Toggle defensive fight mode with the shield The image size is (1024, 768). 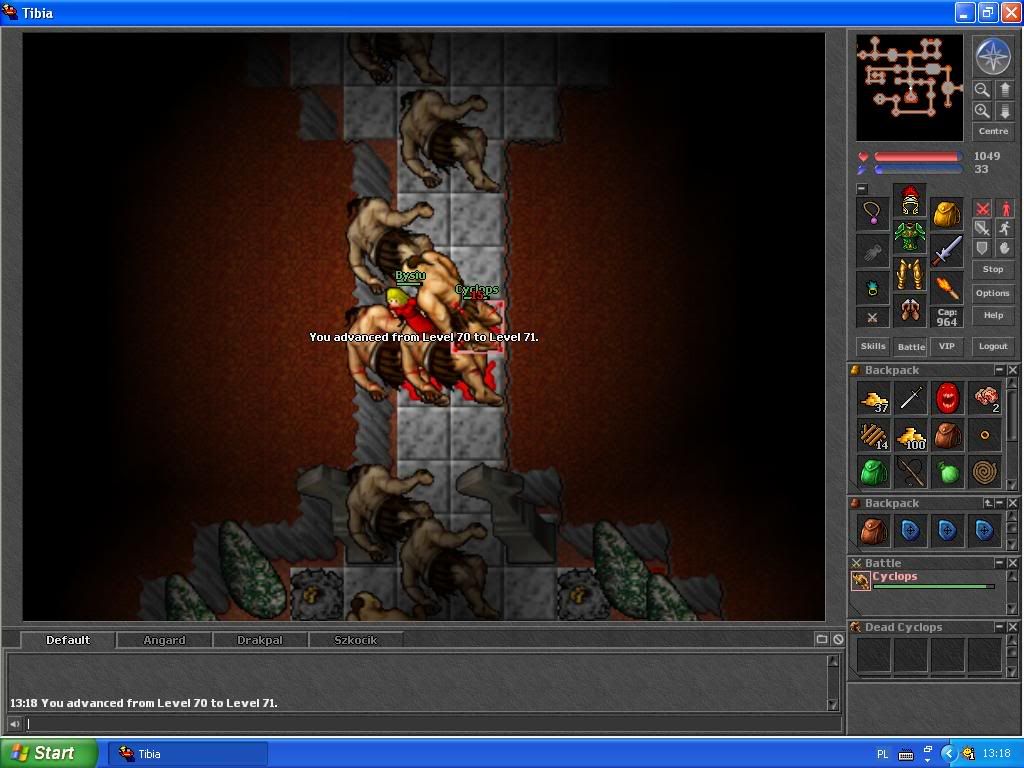[982, 248]
